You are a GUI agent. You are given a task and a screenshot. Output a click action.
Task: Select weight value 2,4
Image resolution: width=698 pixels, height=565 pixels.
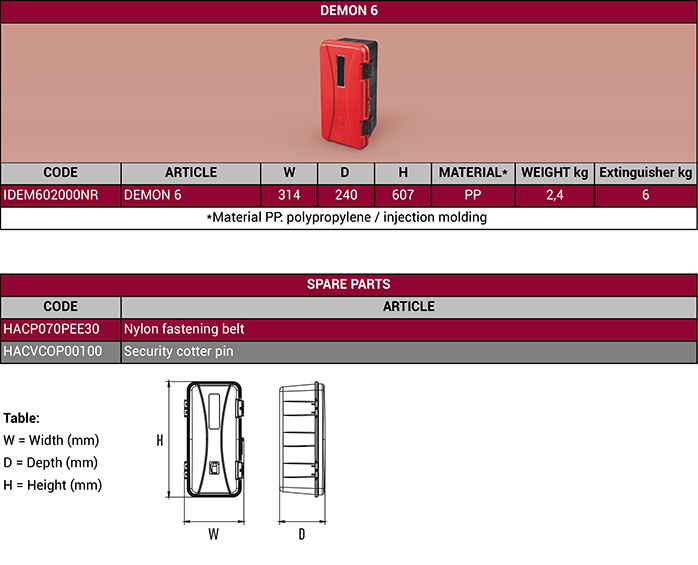pos(555,195)
